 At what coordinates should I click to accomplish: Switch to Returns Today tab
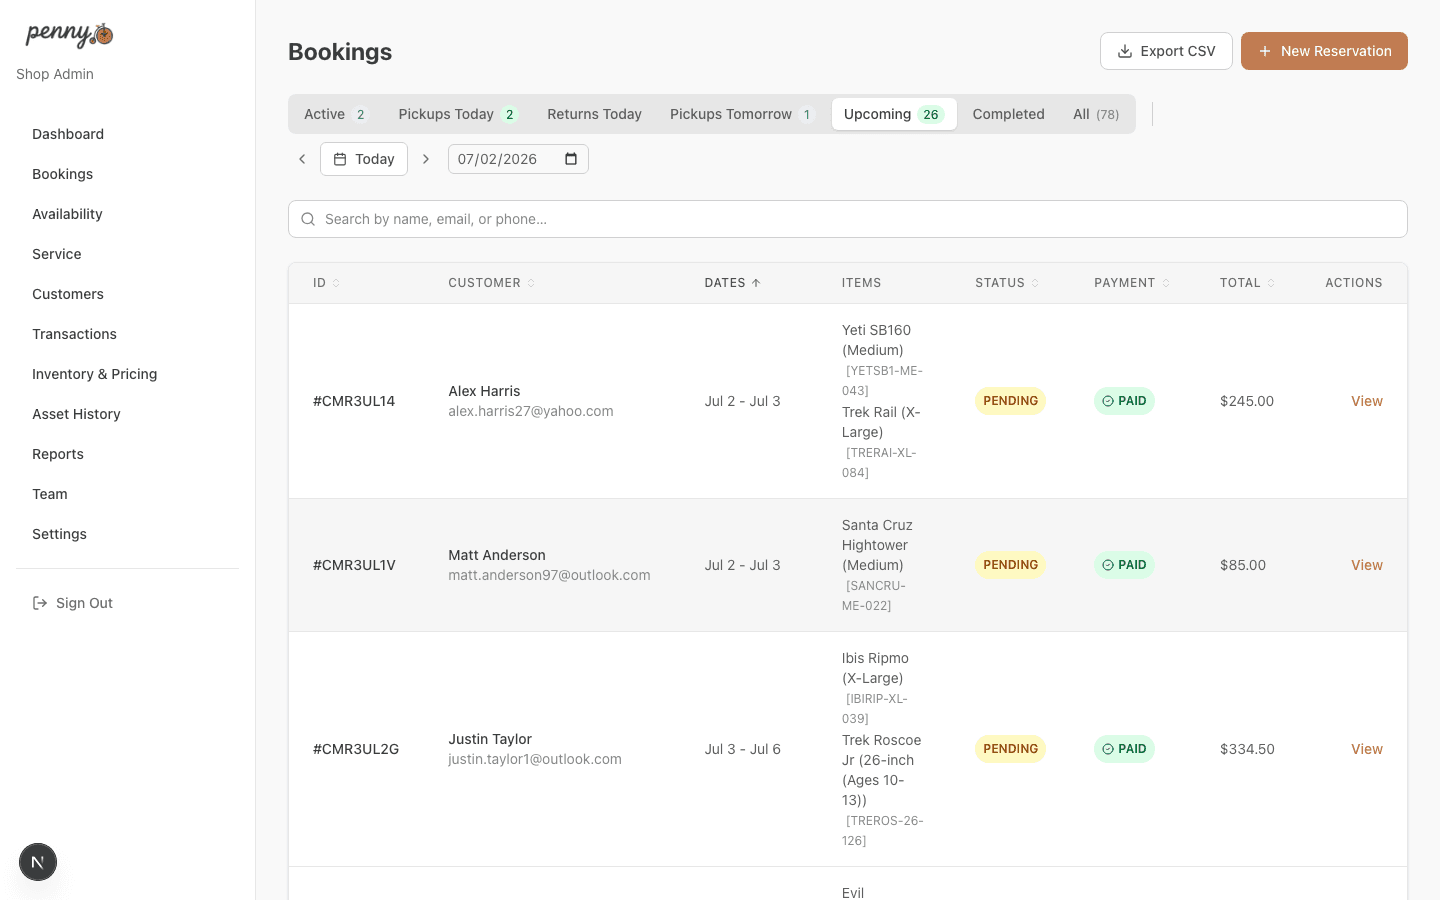tap(594, 114)
